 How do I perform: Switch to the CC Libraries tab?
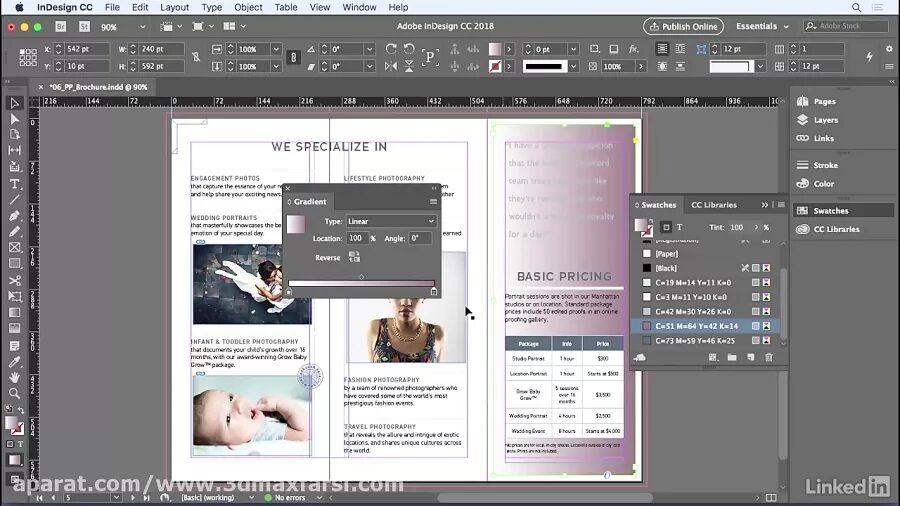pyautogui.click(x=713, y=205)
